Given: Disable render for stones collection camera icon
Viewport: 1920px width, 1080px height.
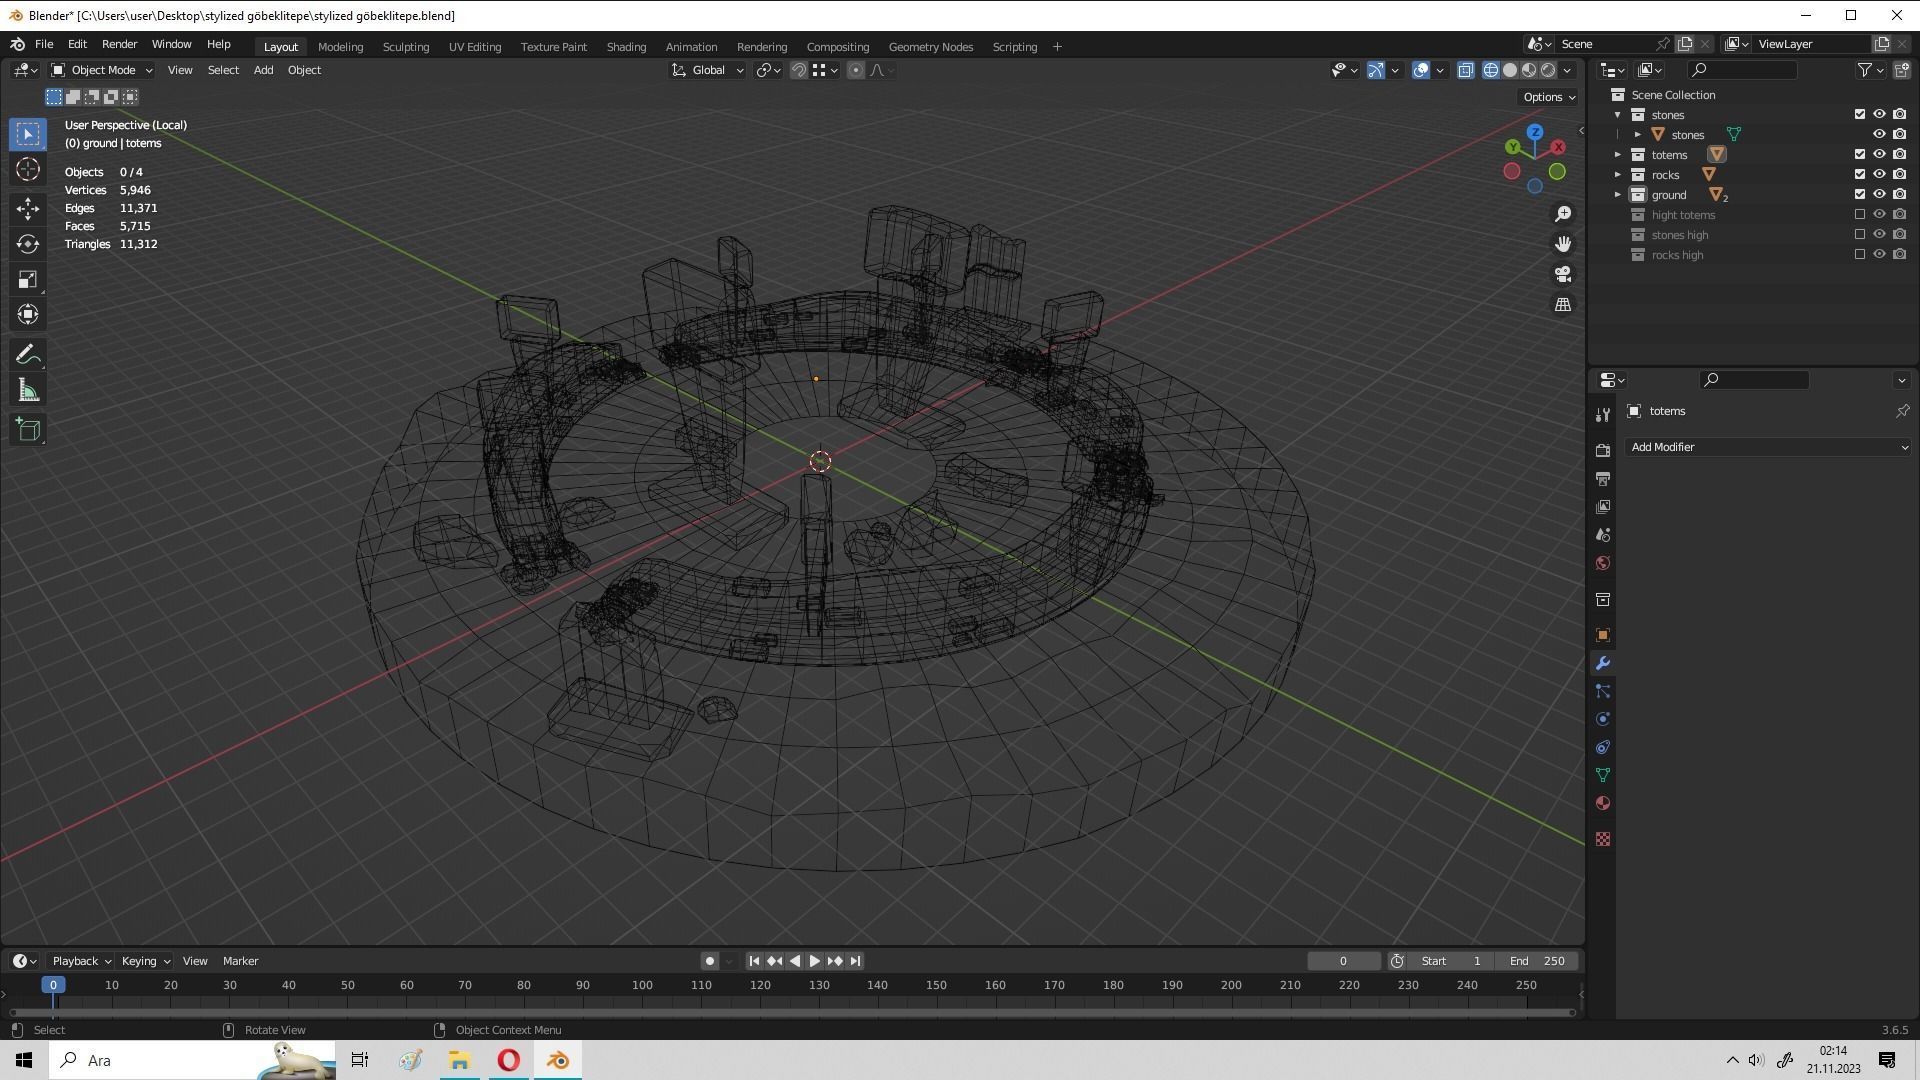Looking at the screenshot, I should tap(1899, 114).
